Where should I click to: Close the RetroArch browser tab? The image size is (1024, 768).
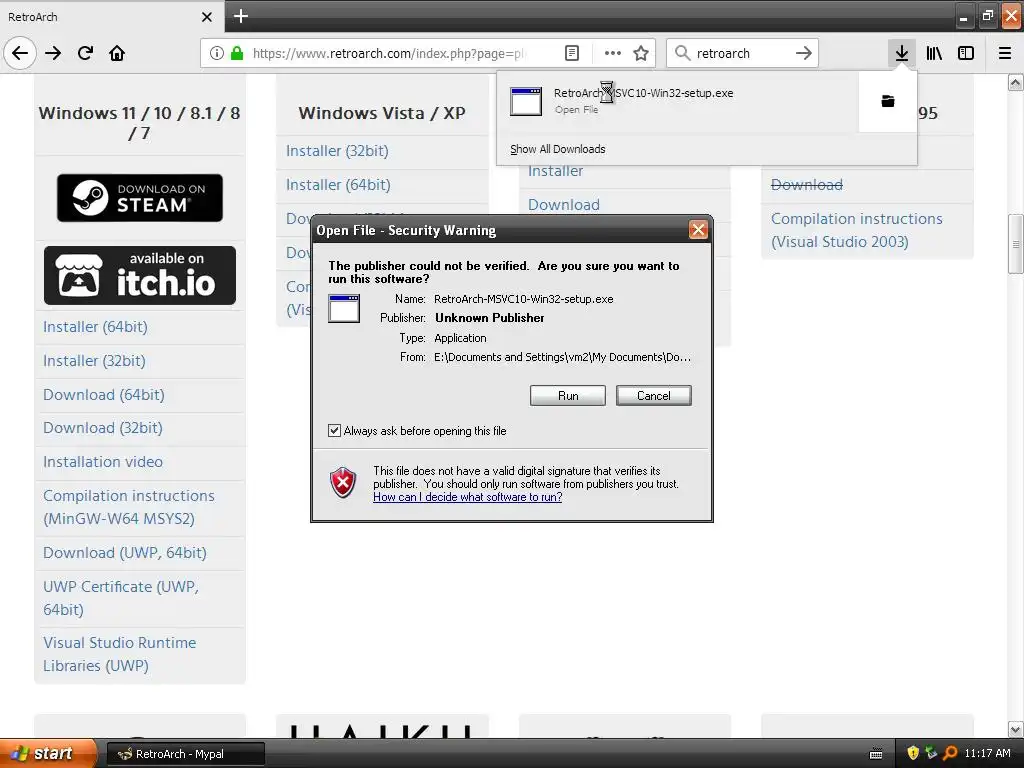click(207, 17)
